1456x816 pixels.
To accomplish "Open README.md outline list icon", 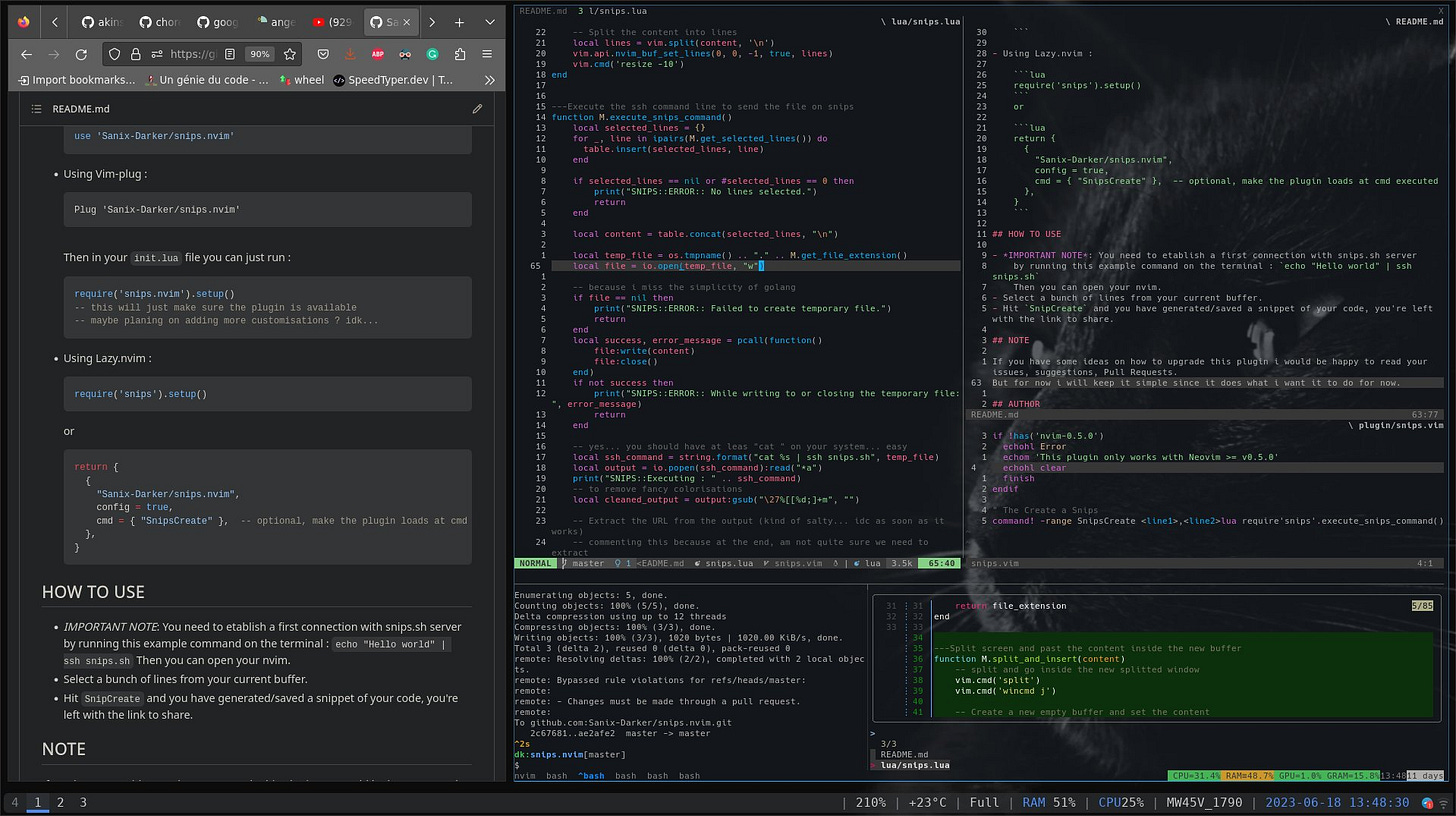I will (36, 108).
